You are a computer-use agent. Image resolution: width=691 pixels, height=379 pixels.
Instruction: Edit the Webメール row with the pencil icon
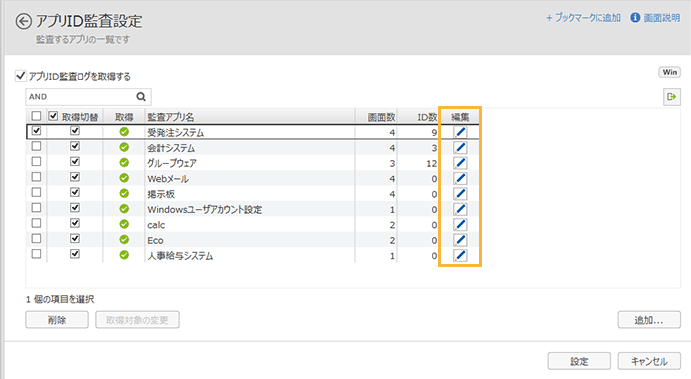pos(460,178)
